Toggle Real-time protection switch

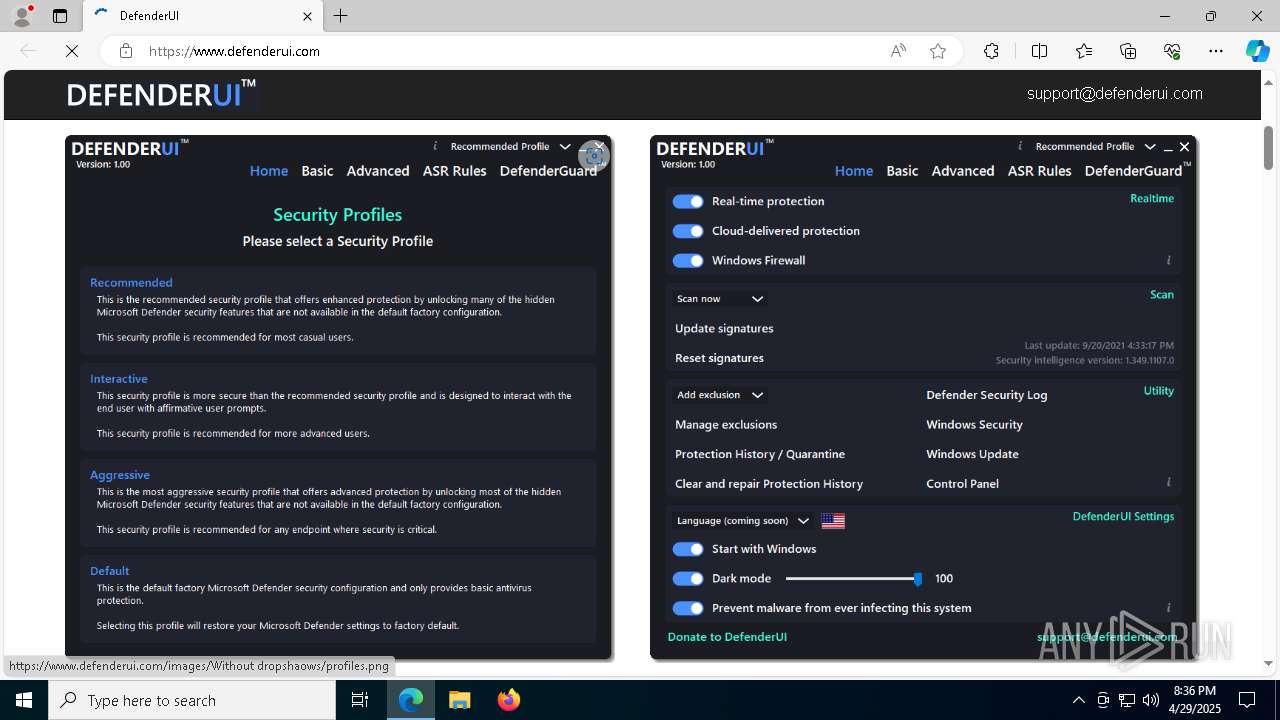(x=688, y=201)
